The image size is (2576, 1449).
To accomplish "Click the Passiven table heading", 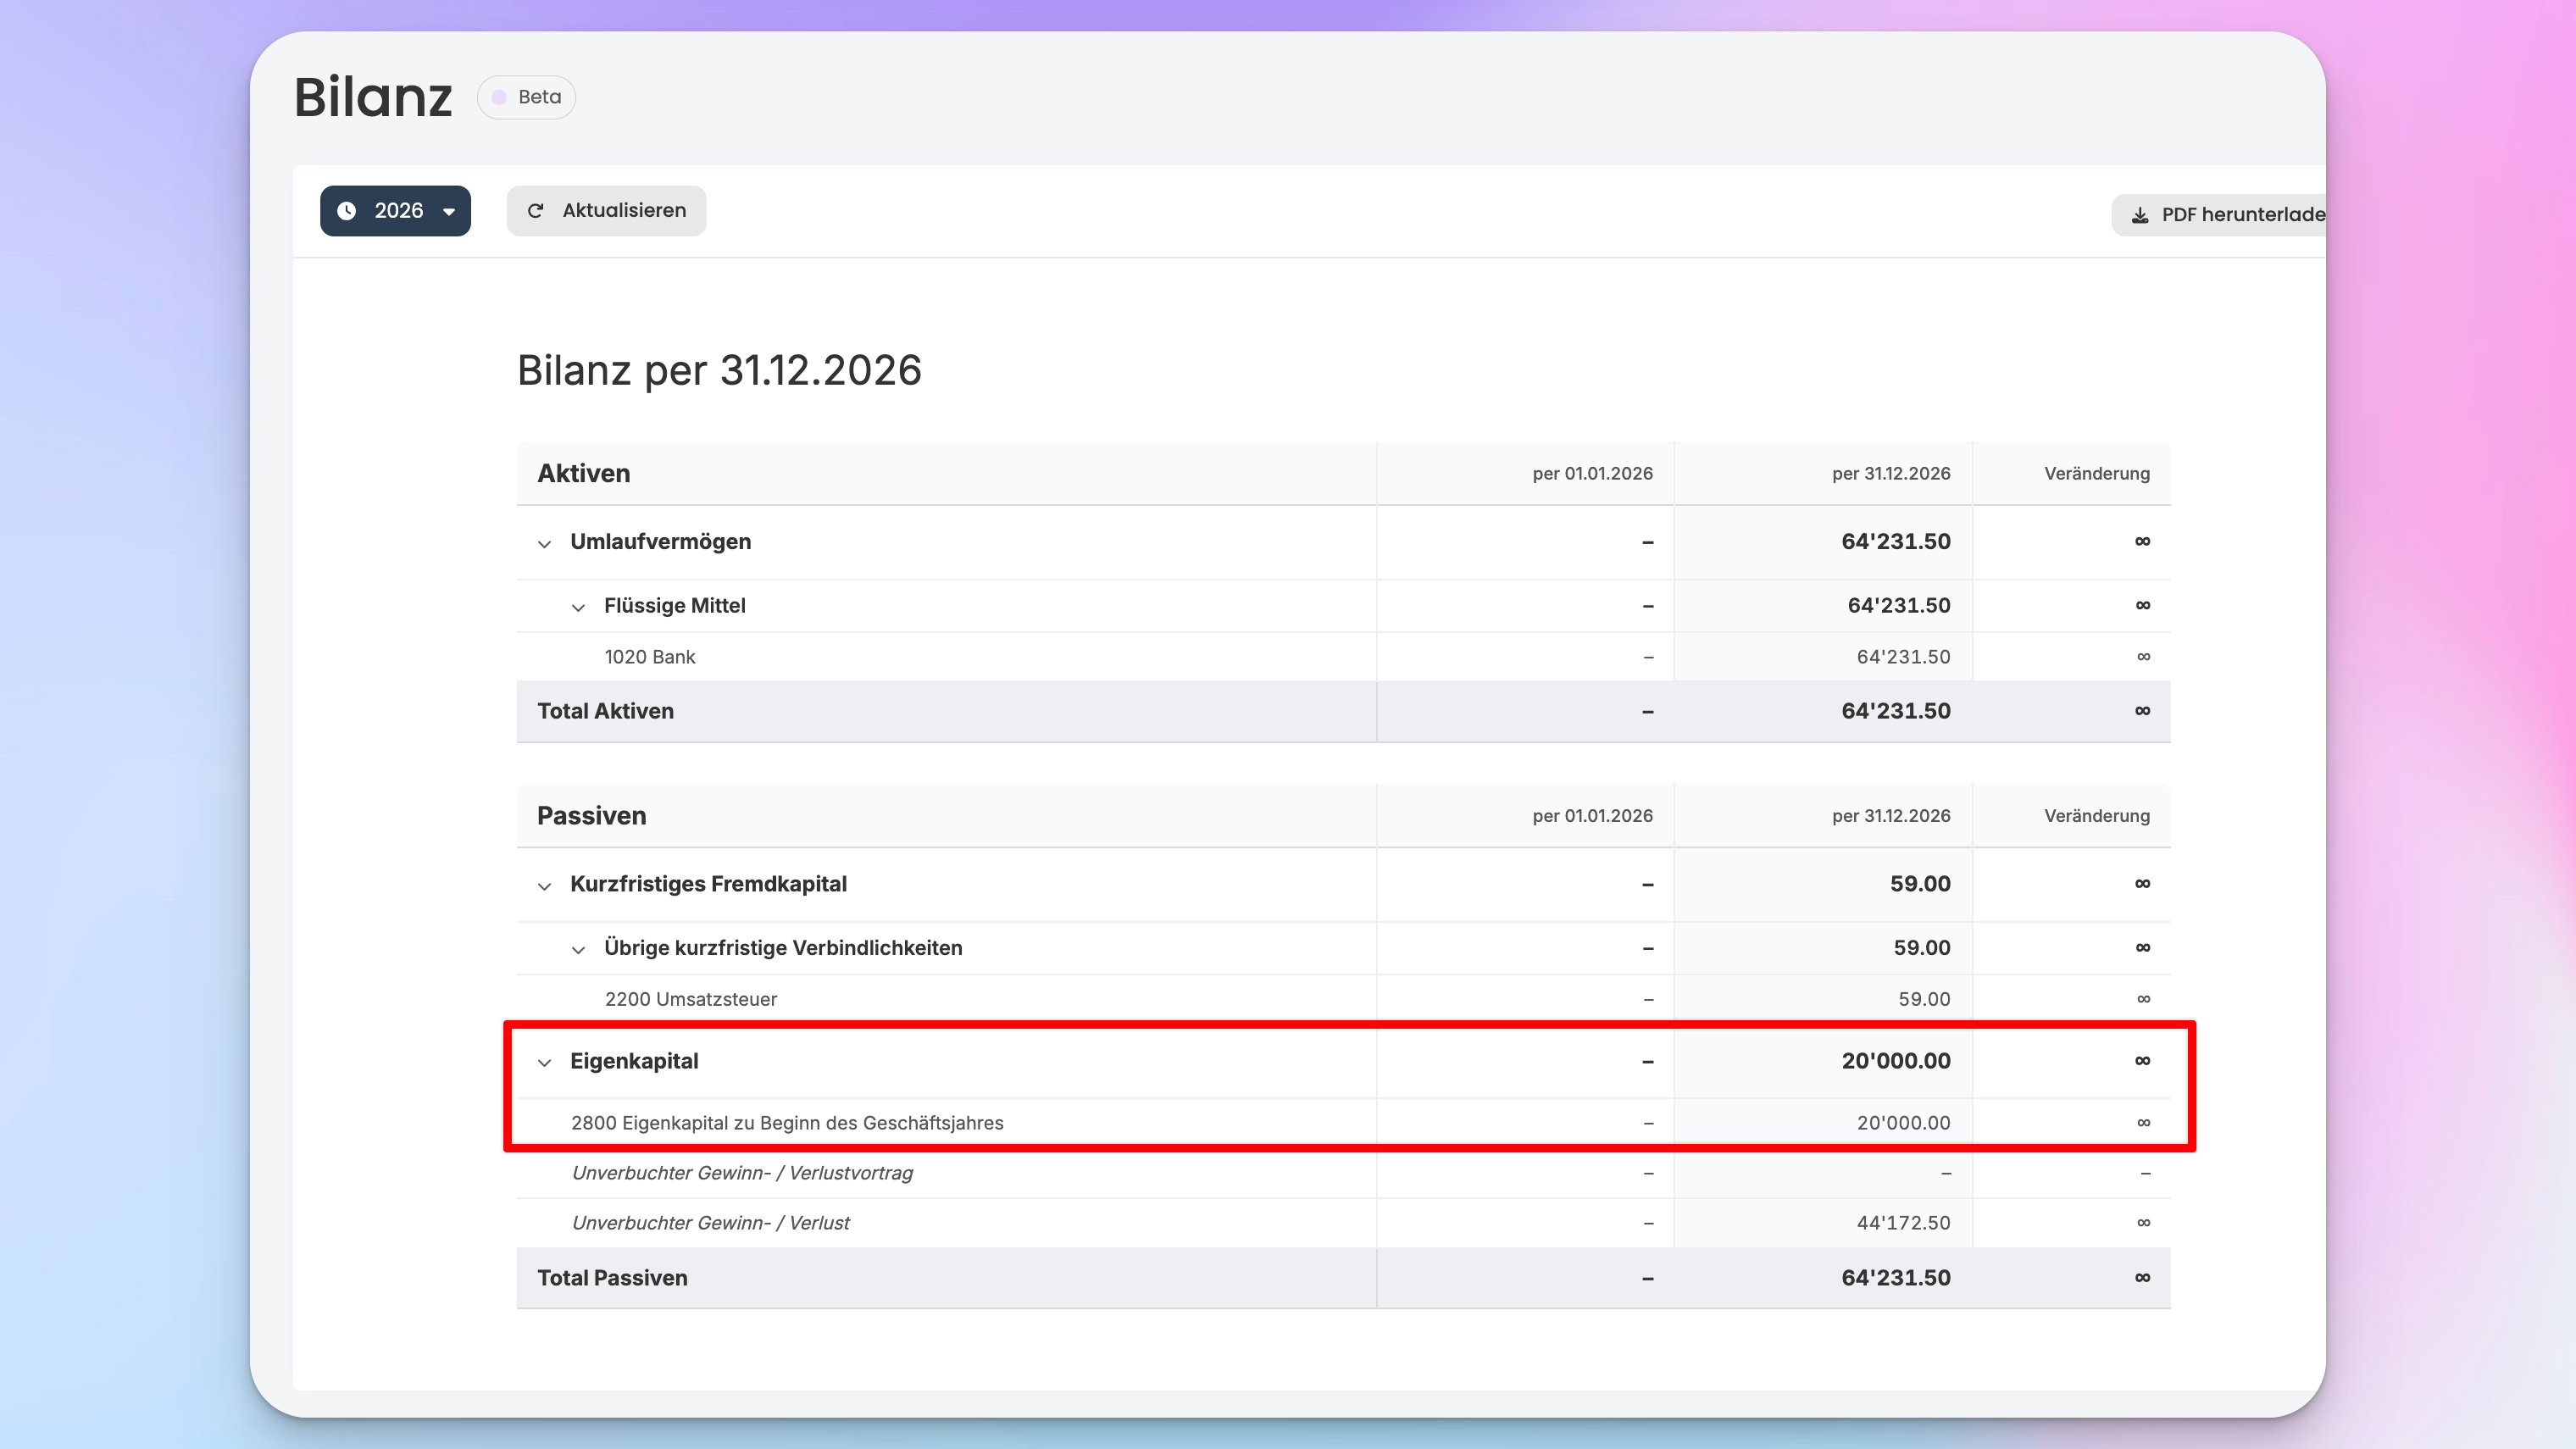I will pos(591,816).
